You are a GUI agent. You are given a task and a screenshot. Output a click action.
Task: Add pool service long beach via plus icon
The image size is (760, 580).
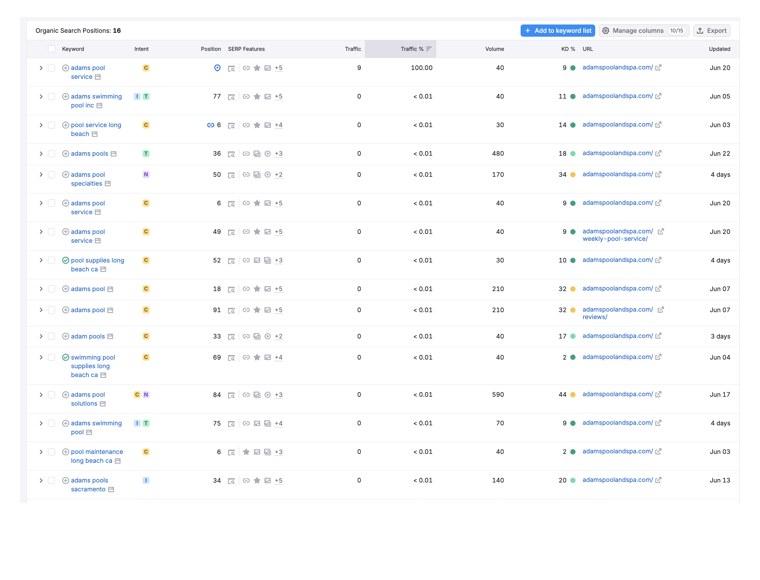65,125
